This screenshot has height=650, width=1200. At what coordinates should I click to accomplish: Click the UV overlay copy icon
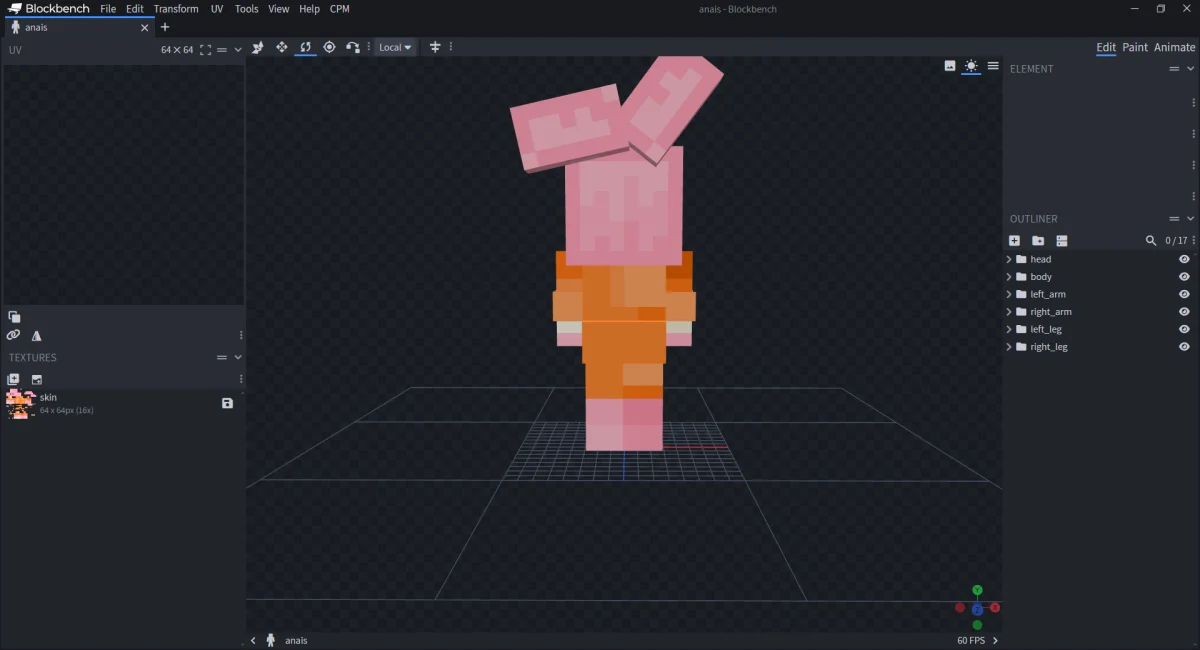tap(14, 316)
